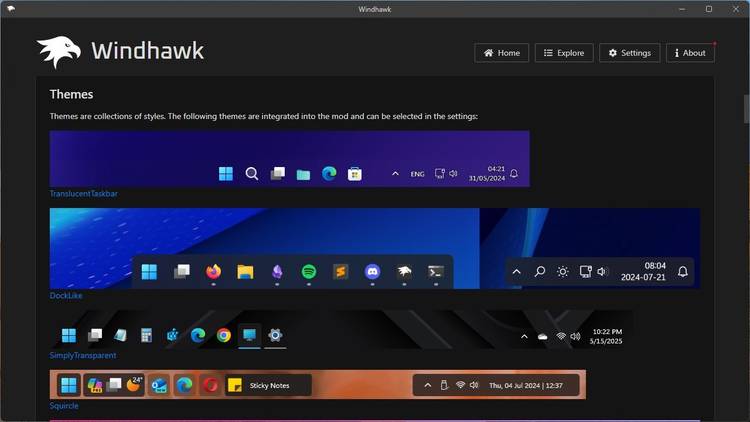Viewport: 750px width, 422px height.
Task: Click weather 24° icon in Squircle preview
Action: (x=134, y=384)
